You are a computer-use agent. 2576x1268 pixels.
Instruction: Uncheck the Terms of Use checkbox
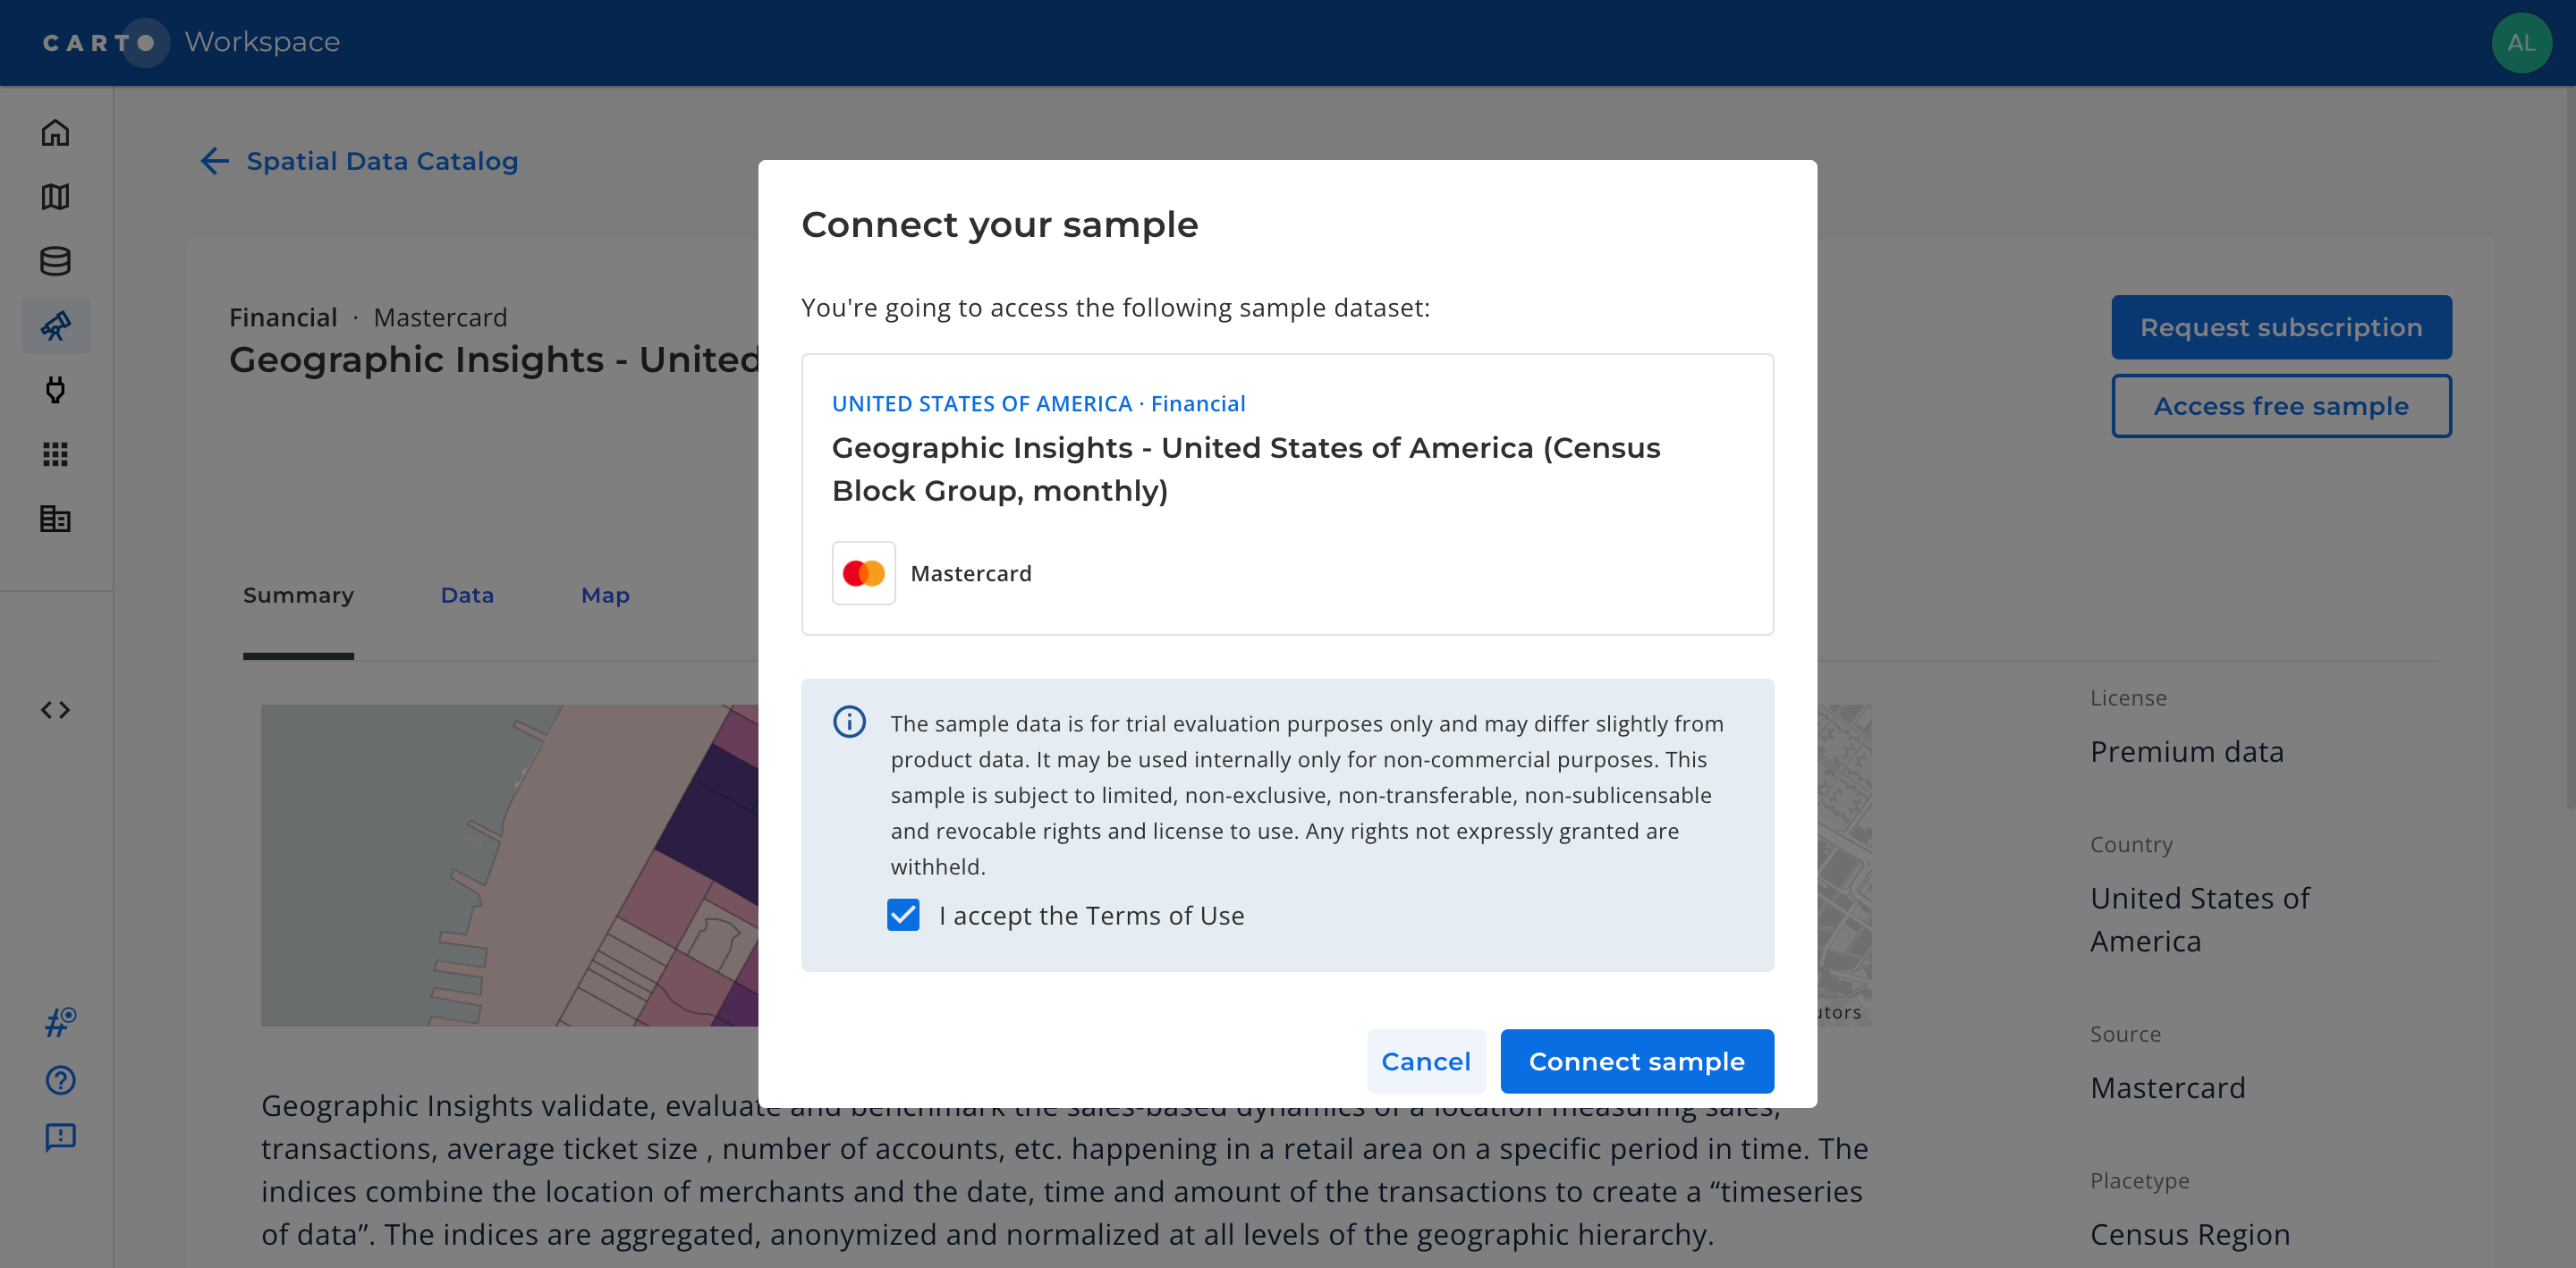[903, 915]
